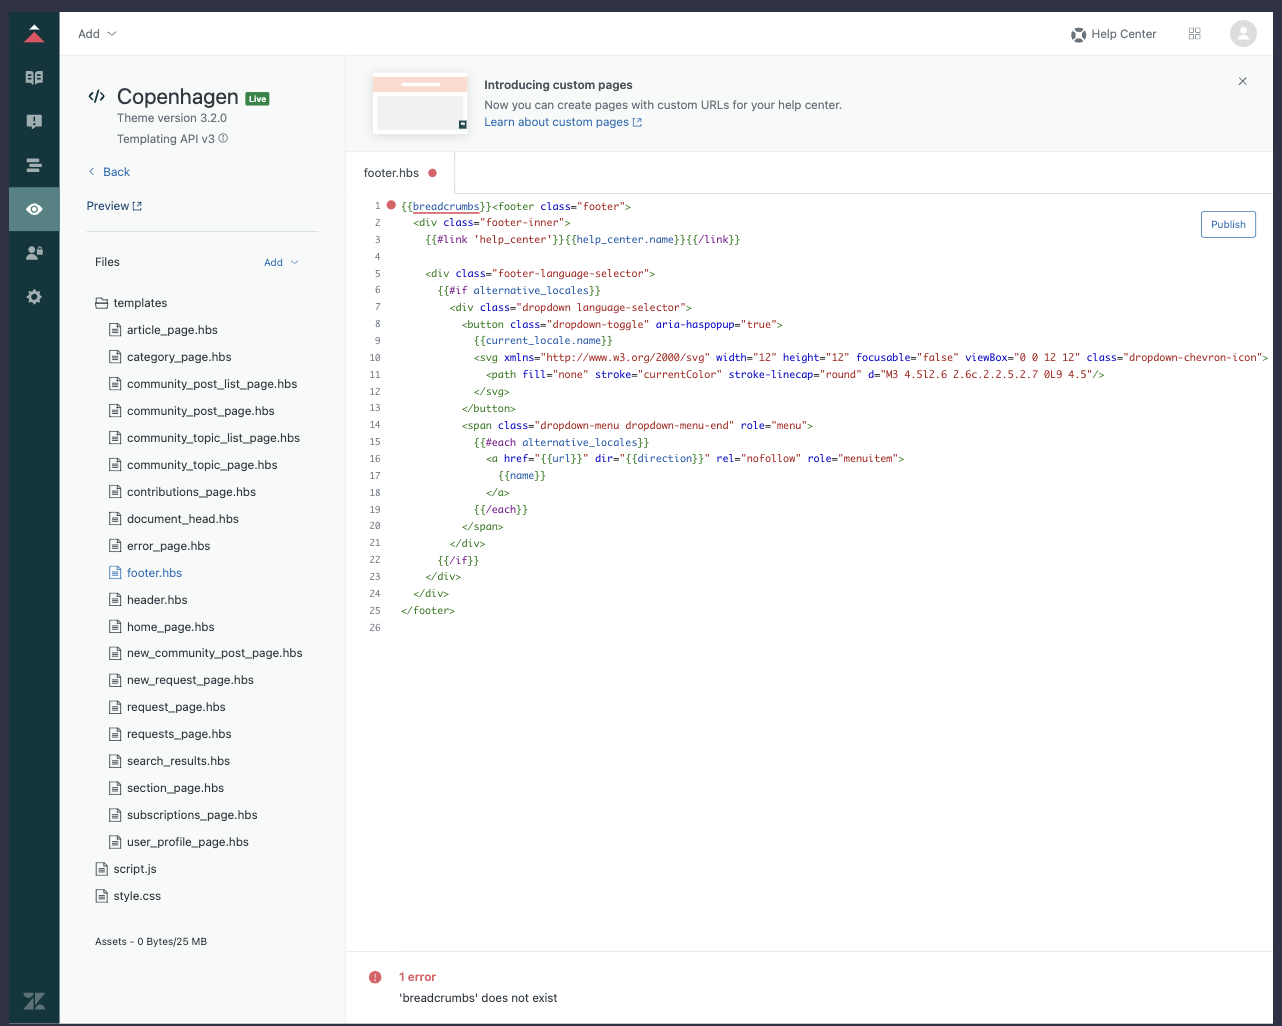Select the footer.hbs editor tab
Image resolution: width=1282 pixels, height=1026 pixels.
coord(392,173)
